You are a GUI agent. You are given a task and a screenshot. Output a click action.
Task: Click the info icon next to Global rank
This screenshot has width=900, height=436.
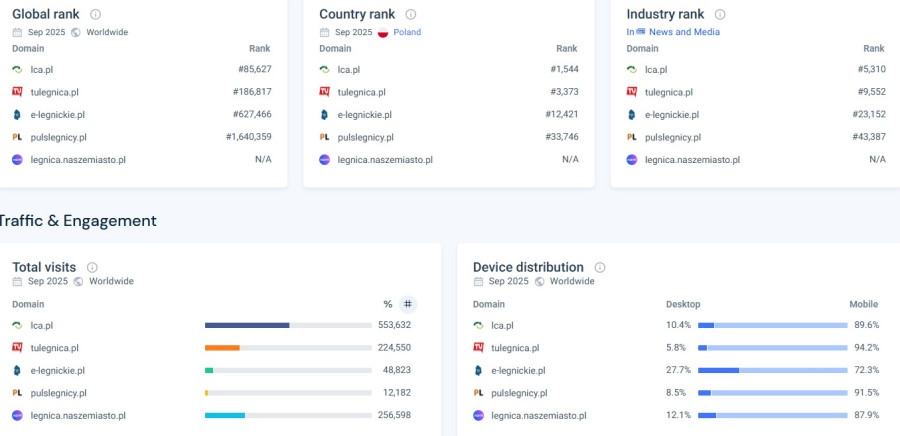(96, 15)
